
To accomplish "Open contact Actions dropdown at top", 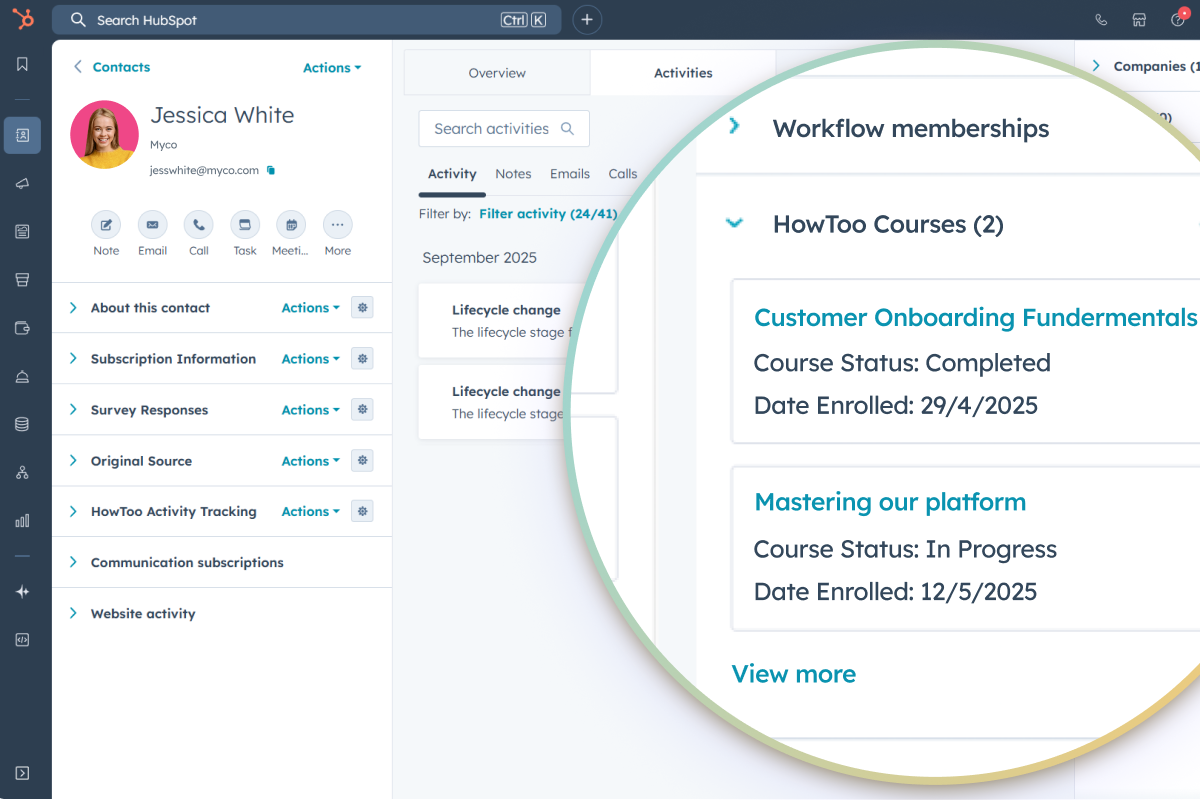I will click(x=332, y=68).
